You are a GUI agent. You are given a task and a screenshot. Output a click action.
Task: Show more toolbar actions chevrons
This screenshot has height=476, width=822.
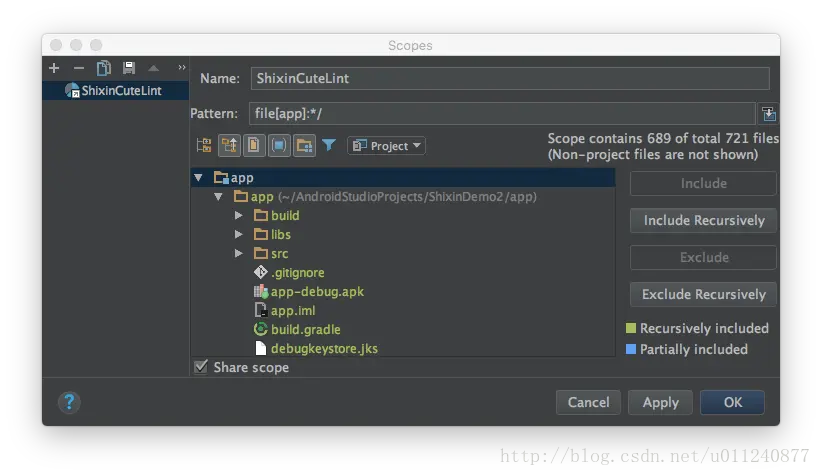coord(181,67)
